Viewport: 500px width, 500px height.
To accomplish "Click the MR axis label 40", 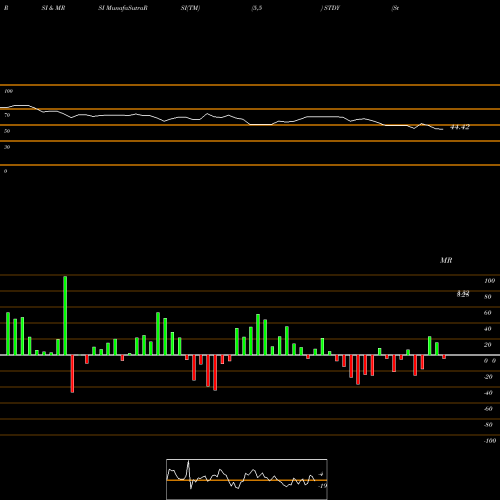I will pyautogui.click(x=488, y=329).
